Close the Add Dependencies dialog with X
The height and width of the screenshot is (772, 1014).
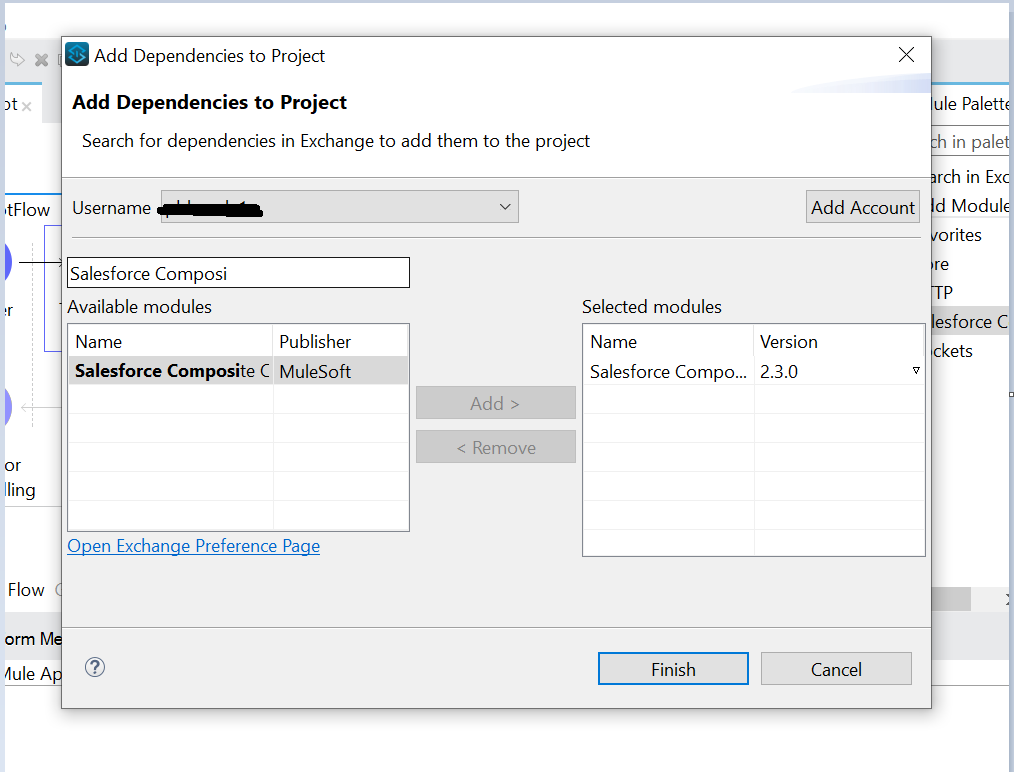point(906,55)
